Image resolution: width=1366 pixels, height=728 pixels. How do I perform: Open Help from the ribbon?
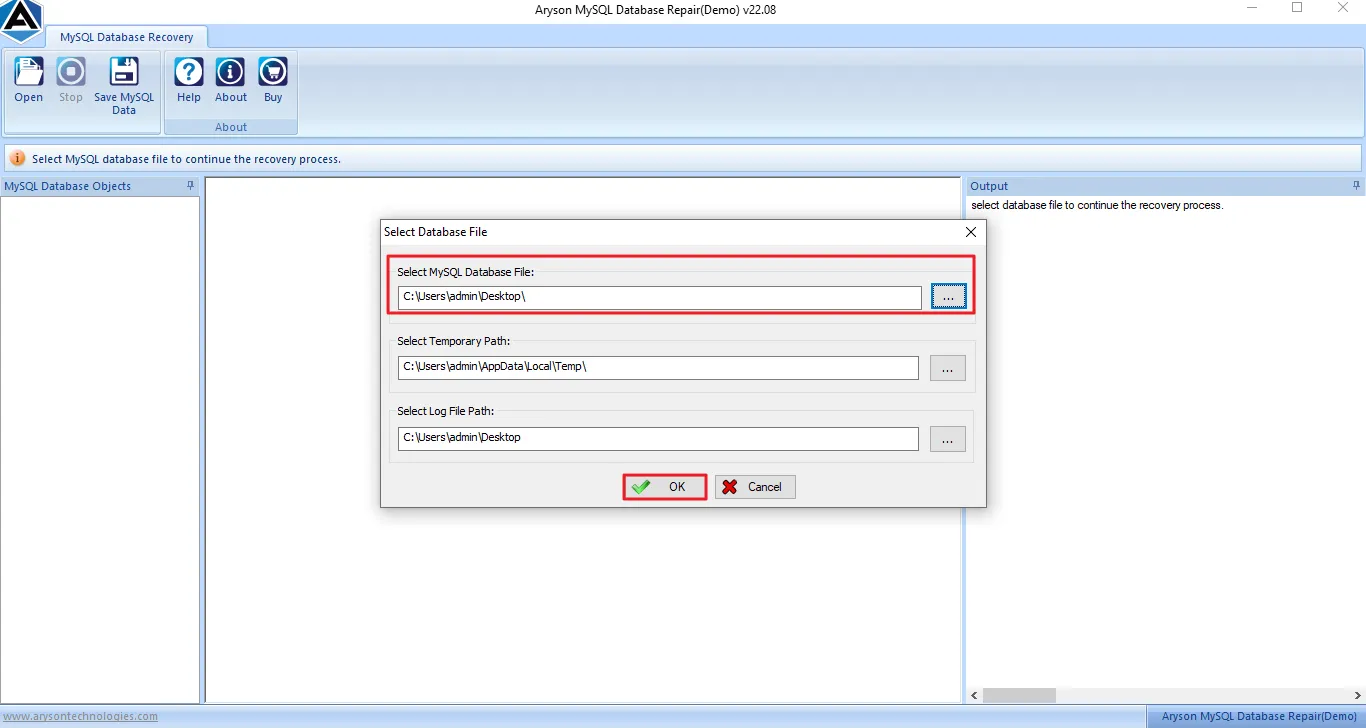point(189,80)
